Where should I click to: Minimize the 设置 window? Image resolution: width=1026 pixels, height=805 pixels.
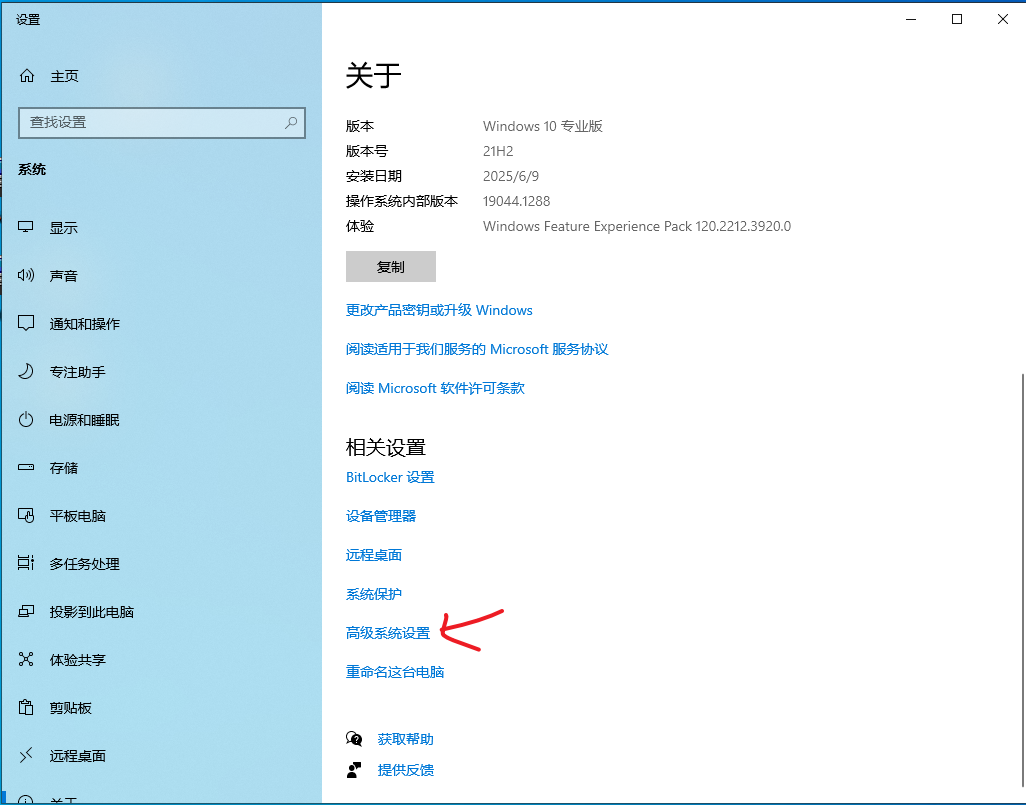click(911, 20)
